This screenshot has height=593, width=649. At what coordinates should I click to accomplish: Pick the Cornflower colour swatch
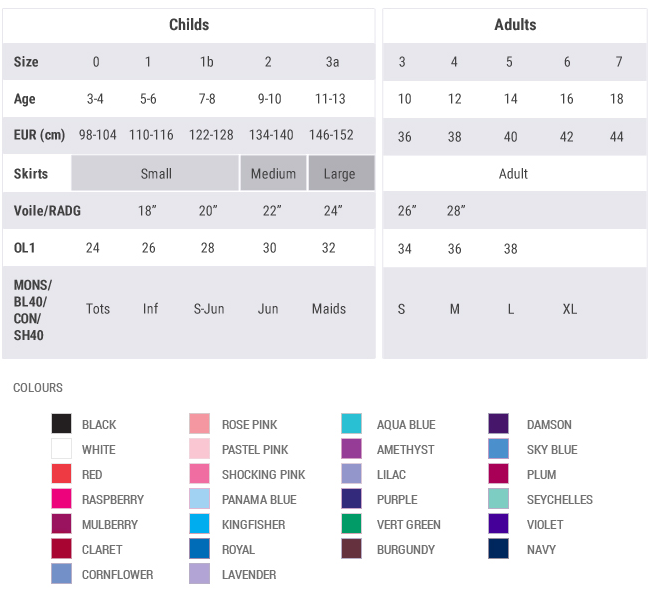click(x=62, y=574)
